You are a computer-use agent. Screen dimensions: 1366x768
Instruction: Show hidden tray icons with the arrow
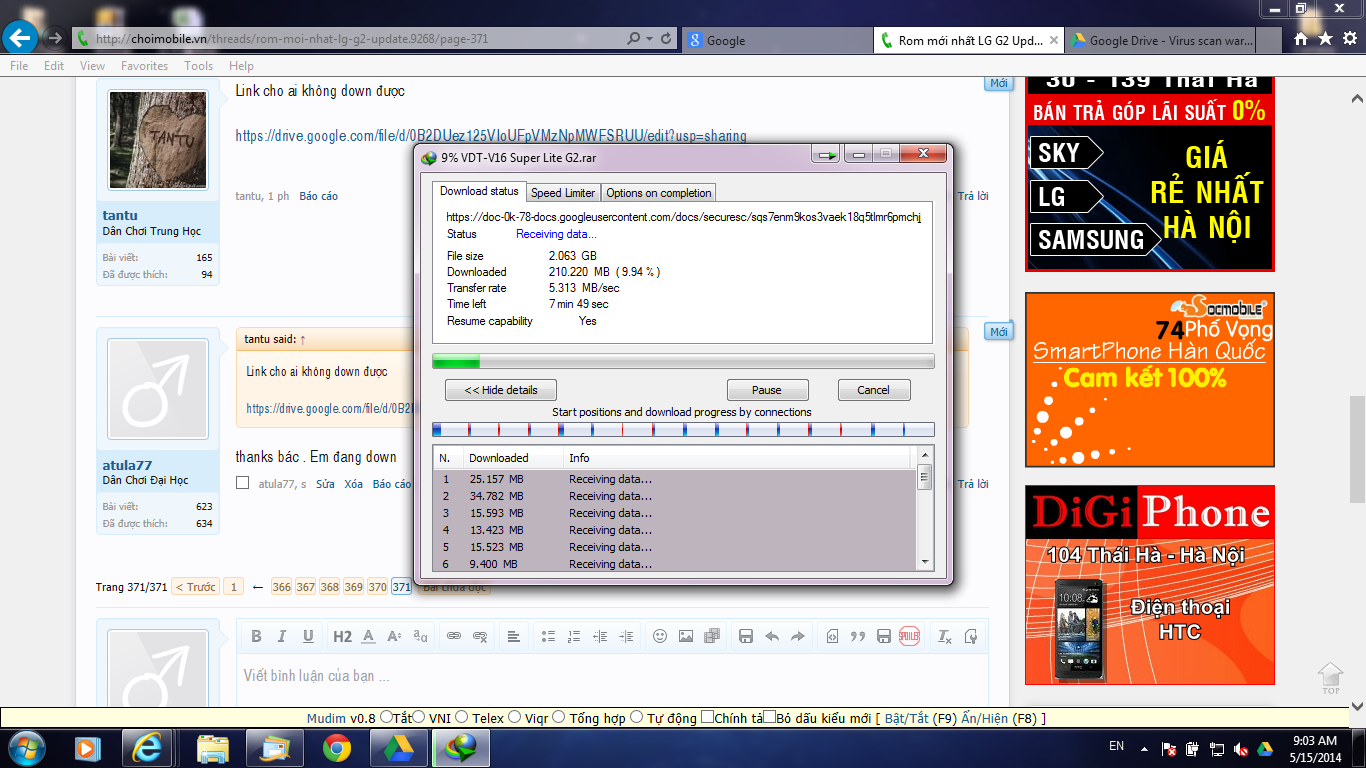pos(1142,748)
